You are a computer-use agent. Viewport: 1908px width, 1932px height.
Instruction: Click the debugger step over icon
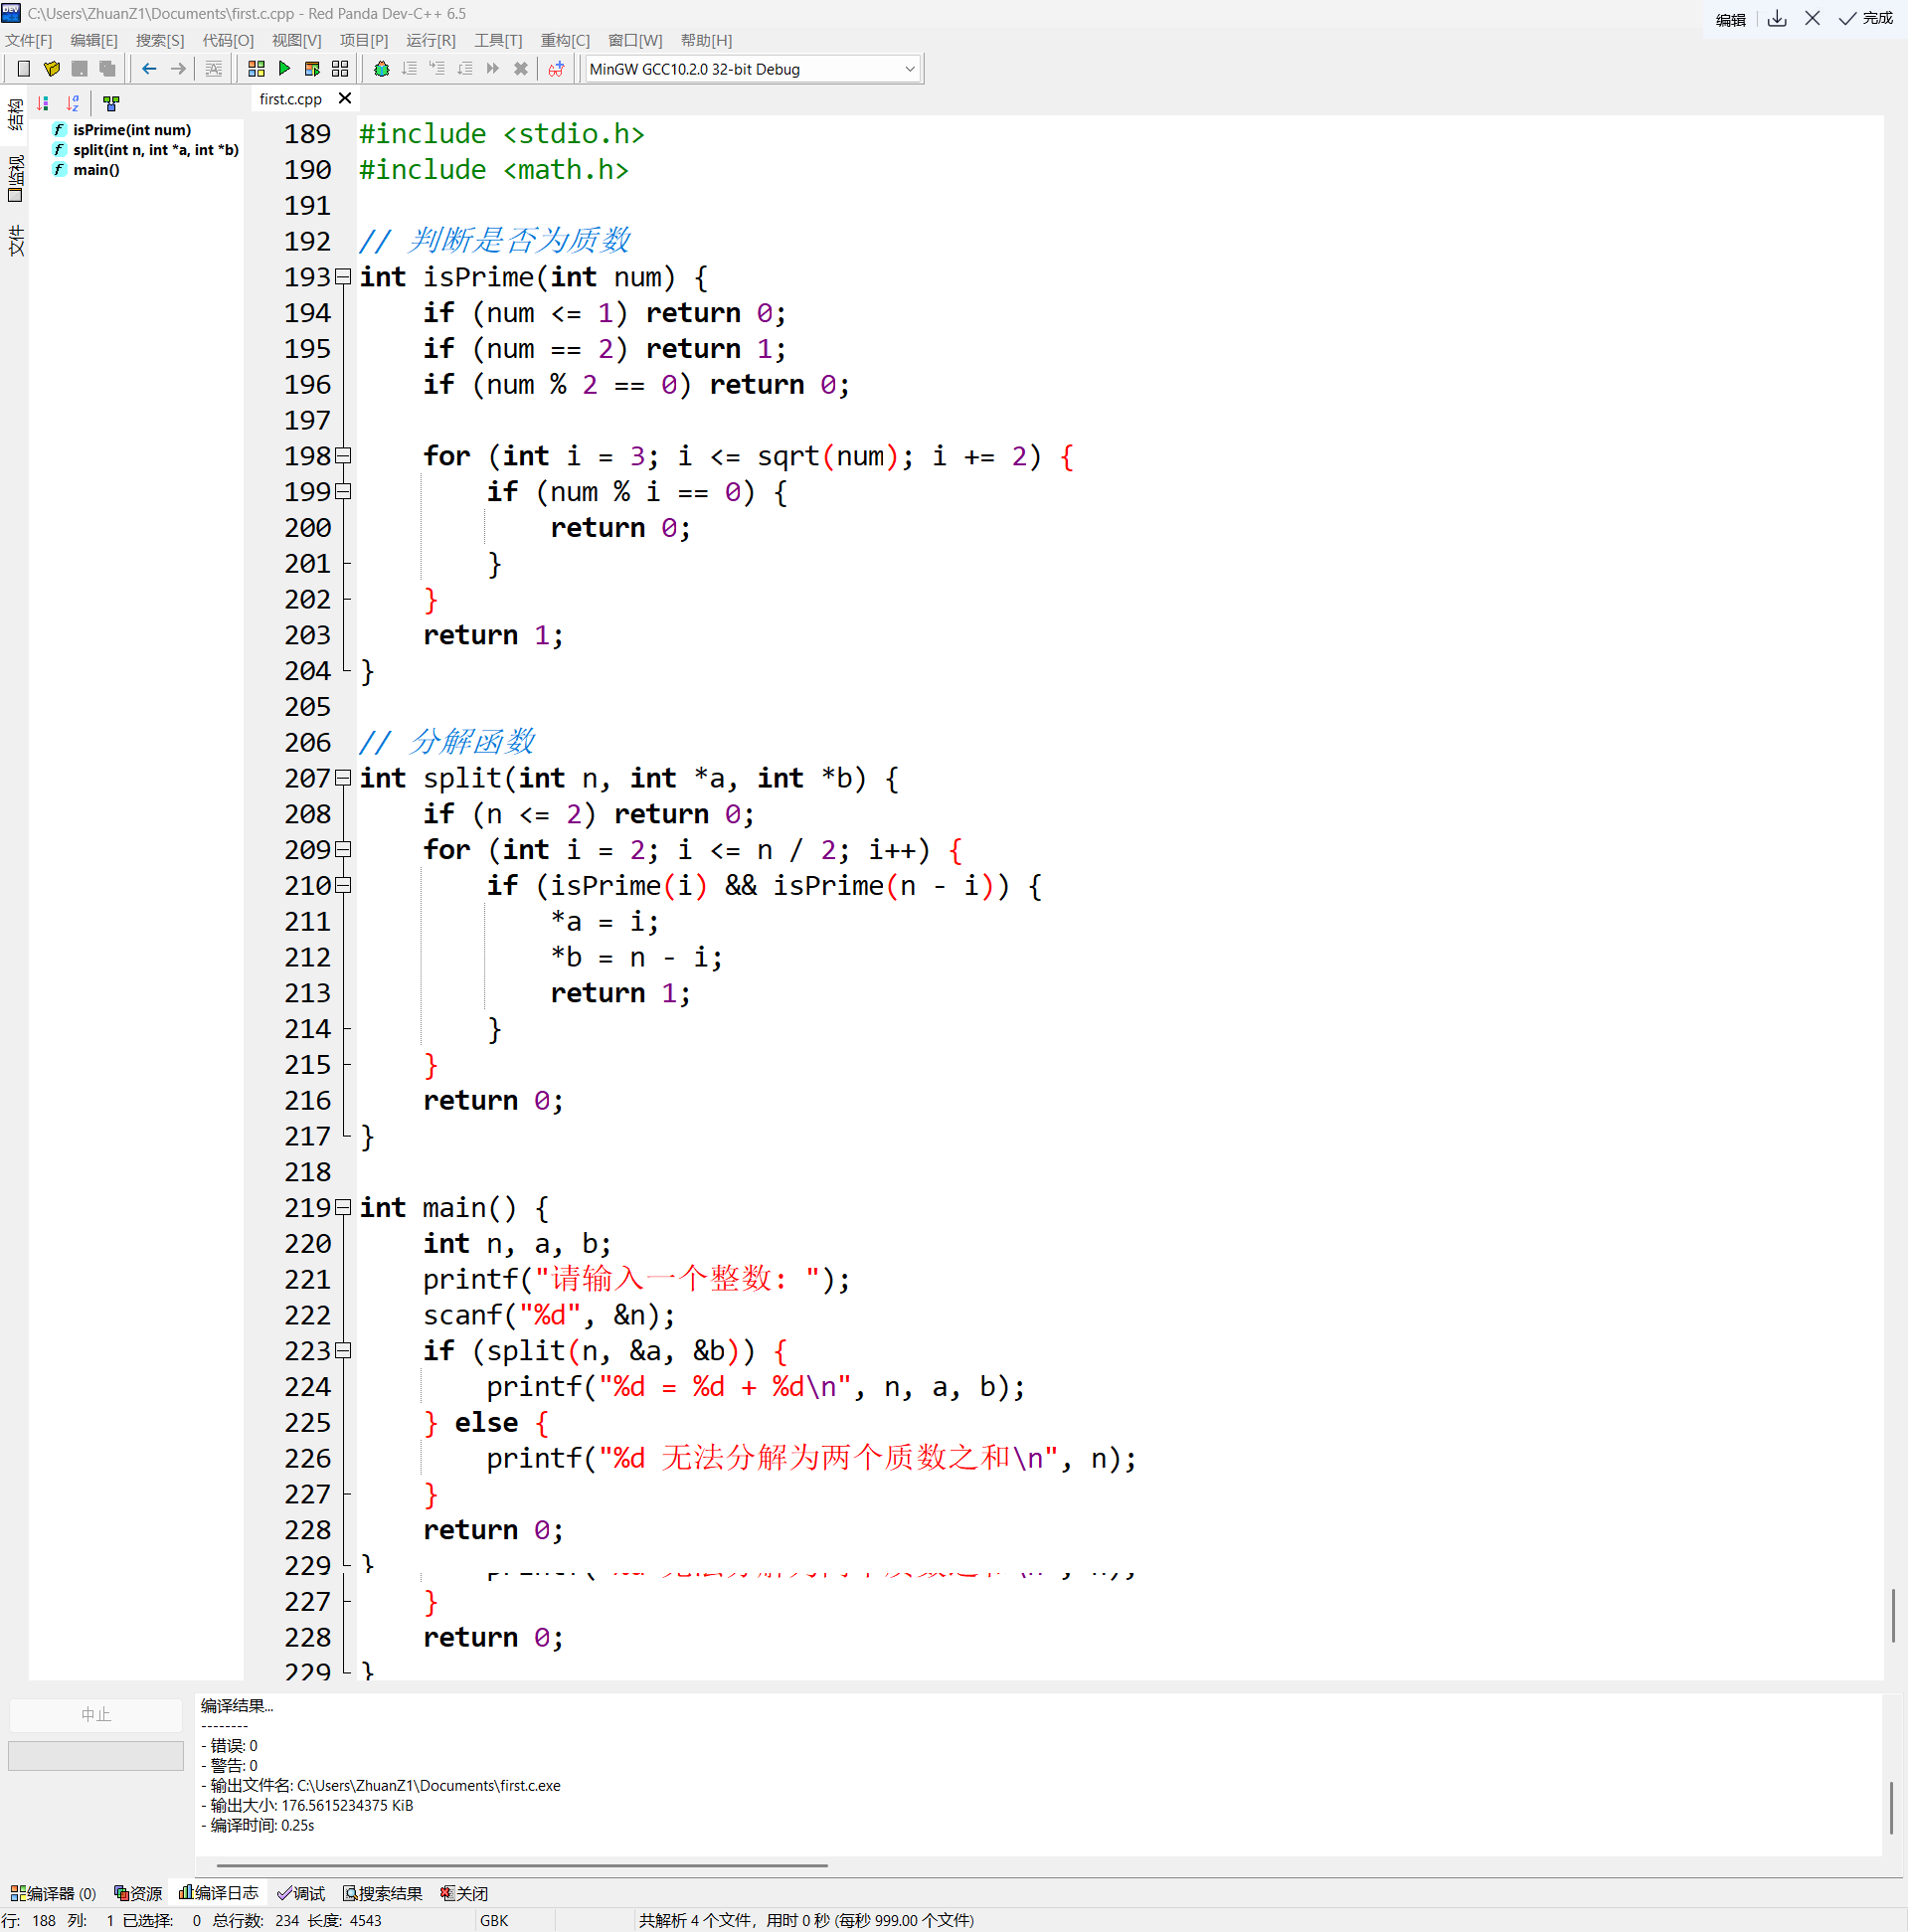point(409,69)
